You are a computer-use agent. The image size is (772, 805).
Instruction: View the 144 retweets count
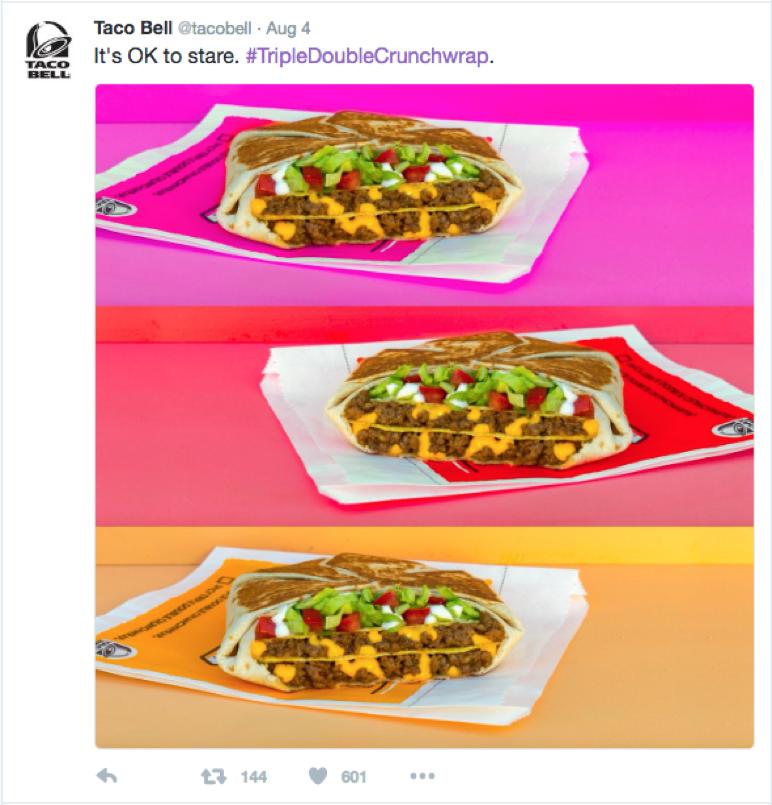click(254, 777)
